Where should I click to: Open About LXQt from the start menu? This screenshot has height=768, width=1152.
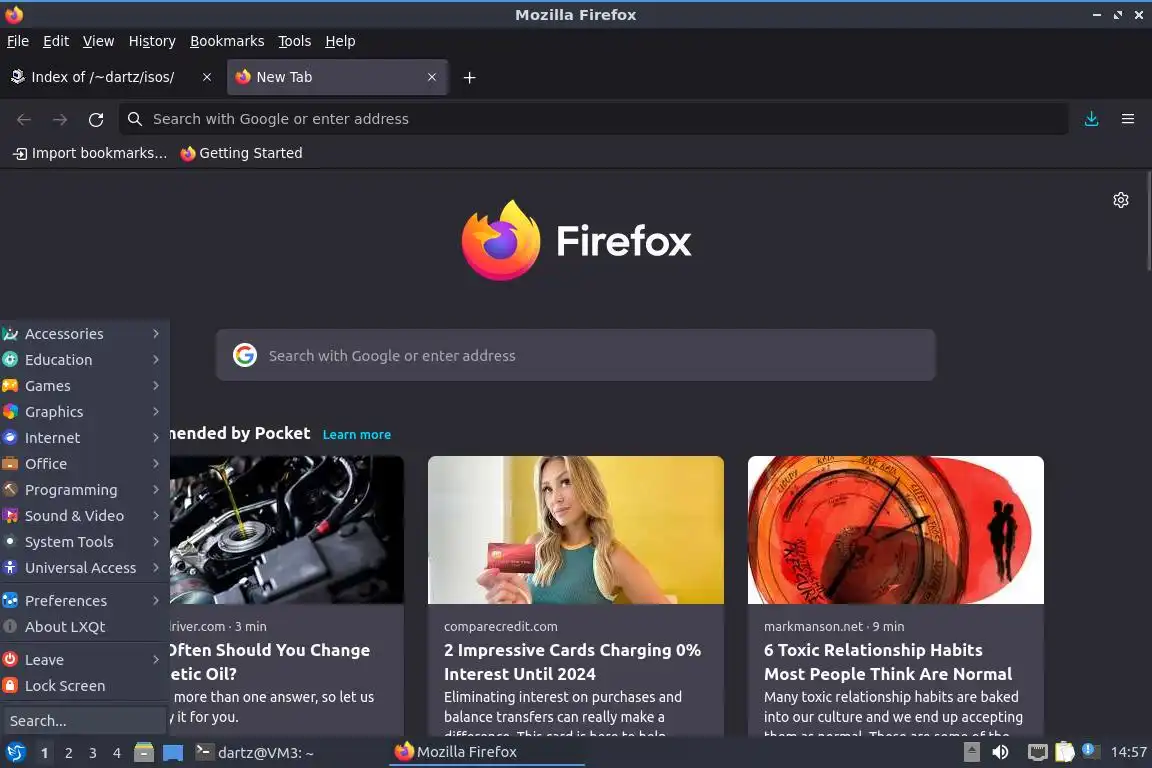pyautogui.click(x=84, y=627)
